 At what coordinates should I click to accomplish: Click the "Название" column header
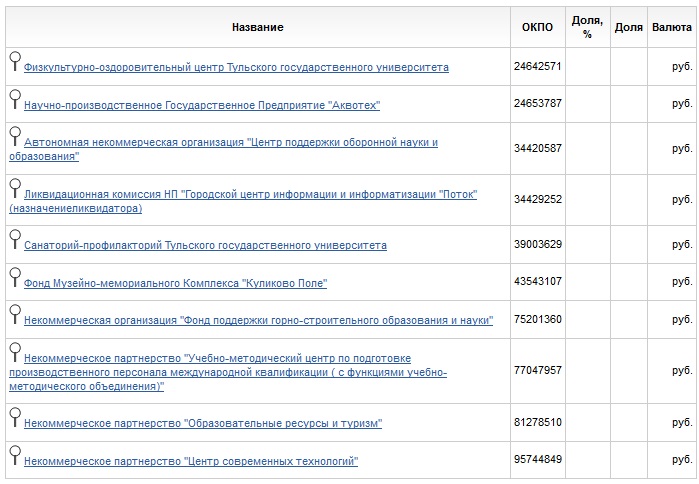coord(257,27)
